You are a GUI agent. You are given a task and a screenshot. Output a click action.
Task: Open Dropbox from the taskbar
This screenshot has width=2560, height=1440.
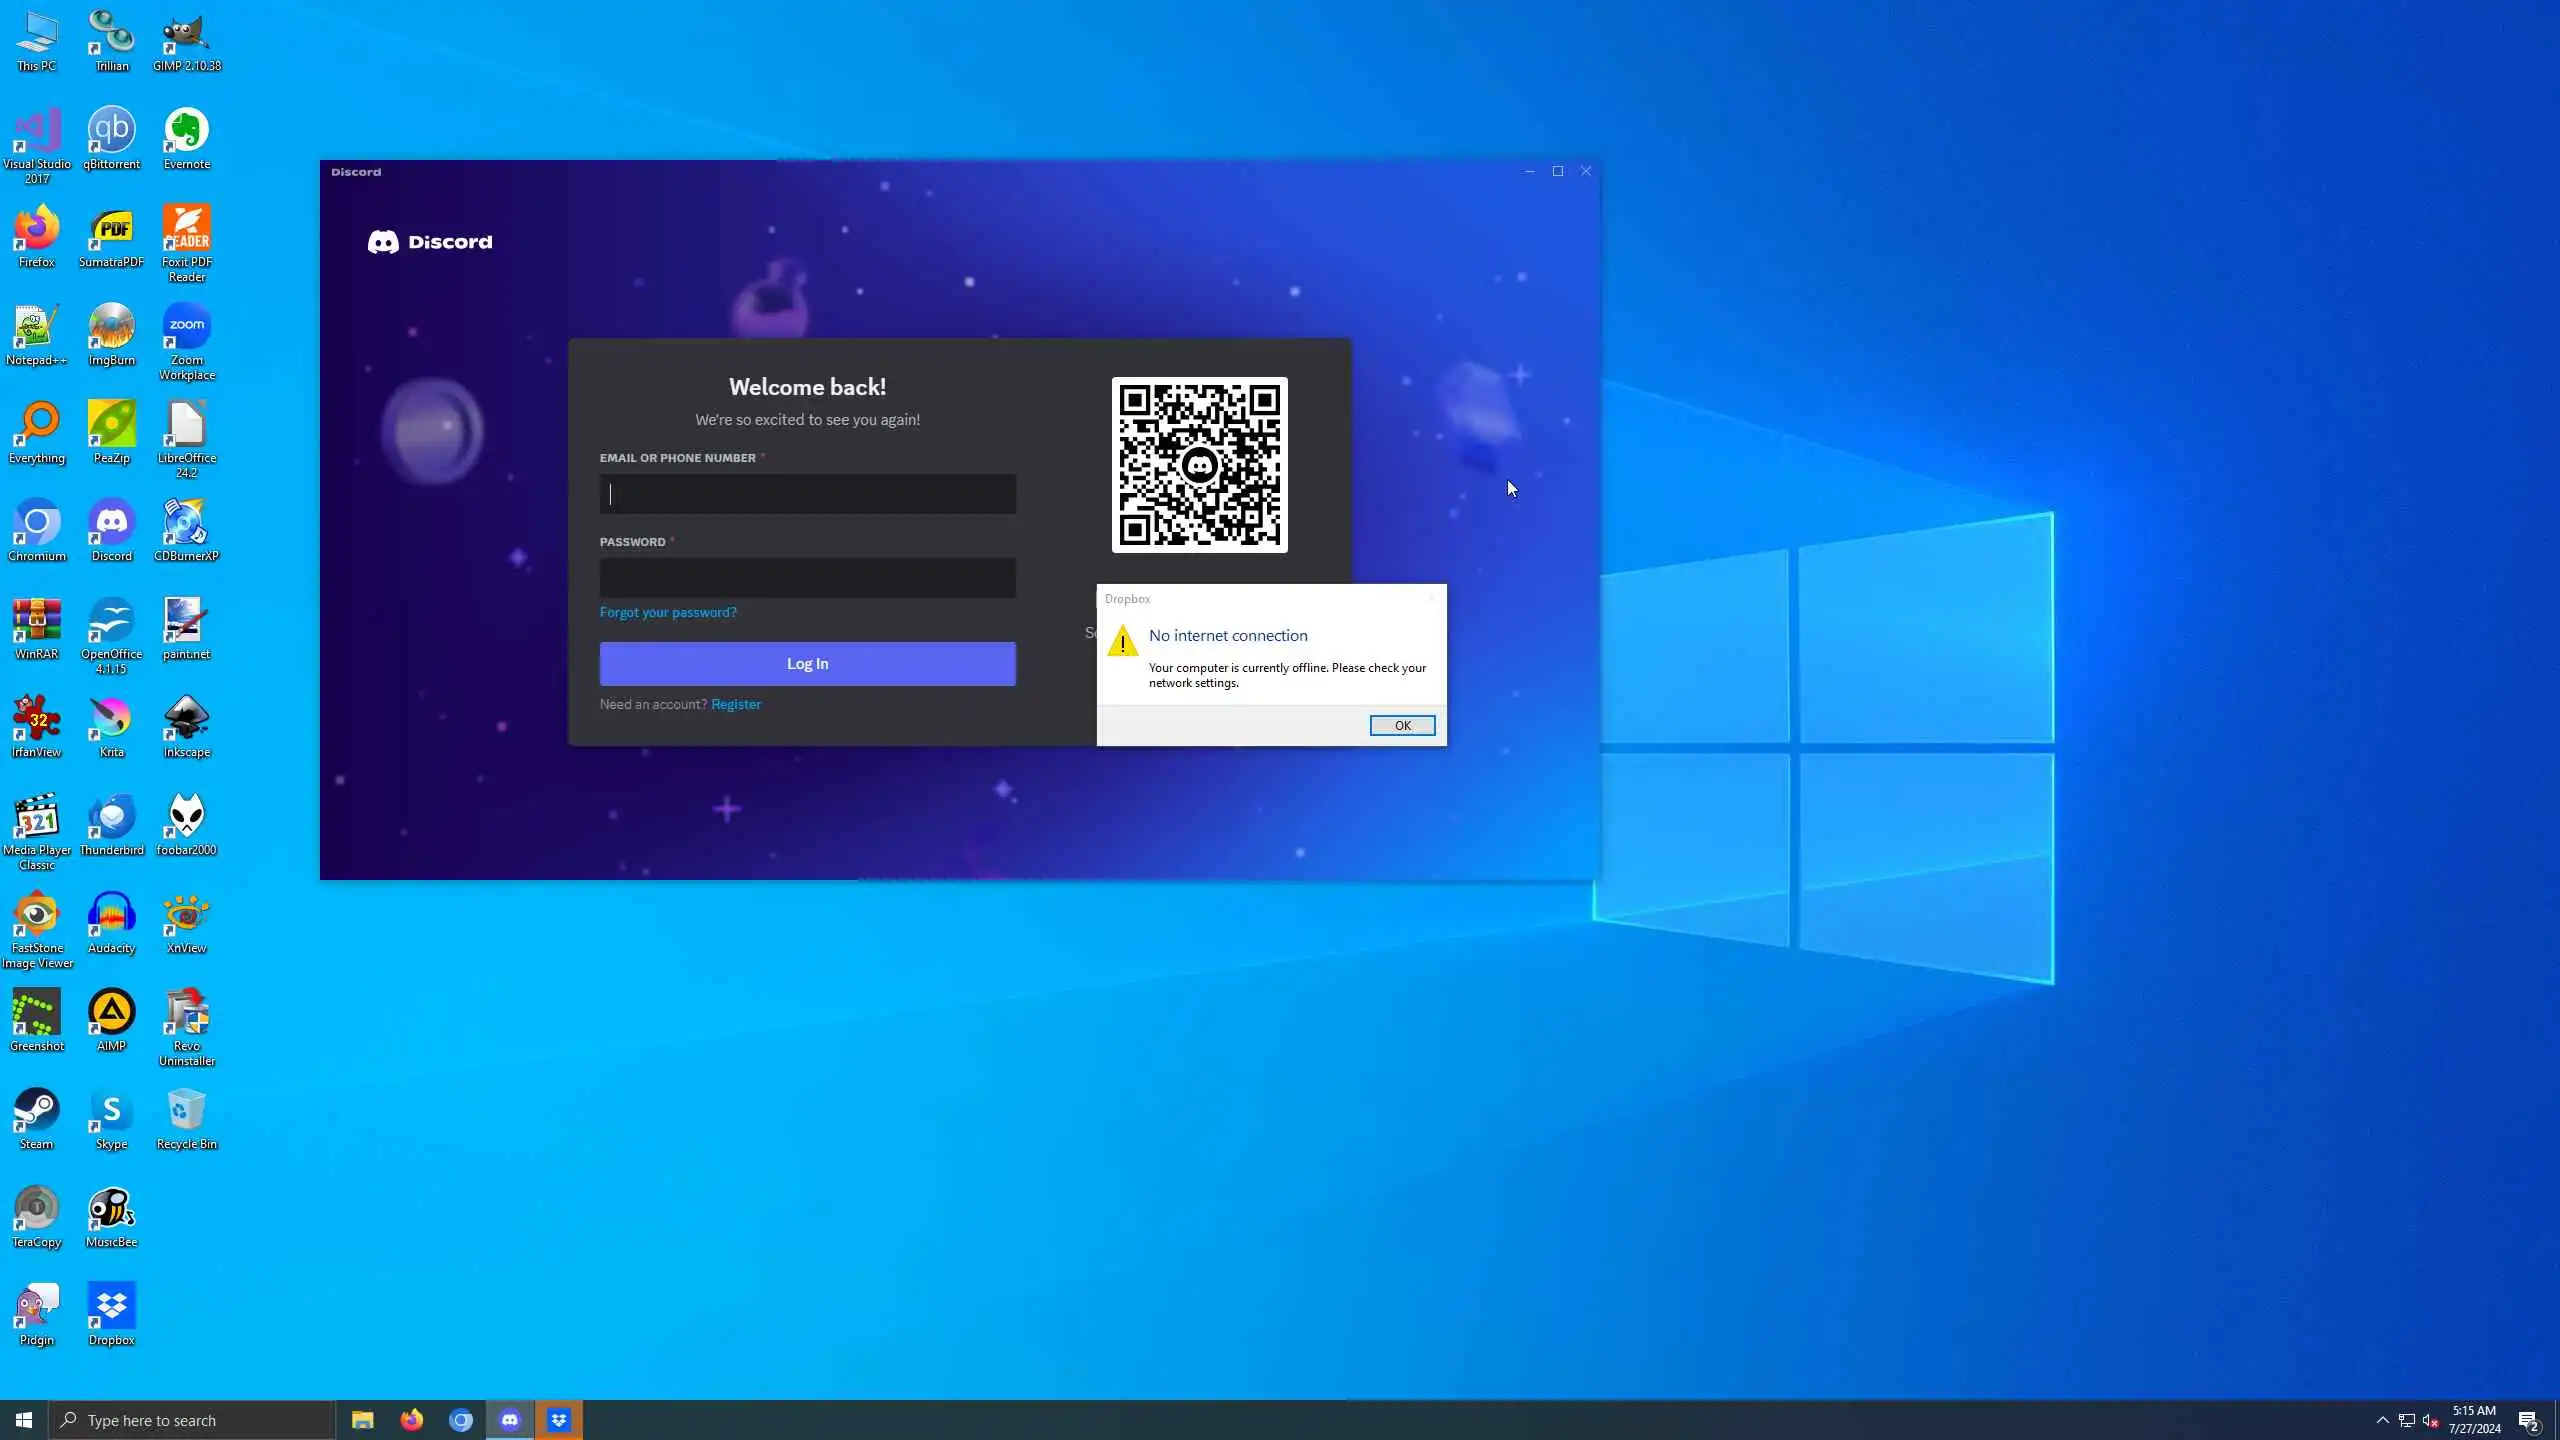[559, 1420]
